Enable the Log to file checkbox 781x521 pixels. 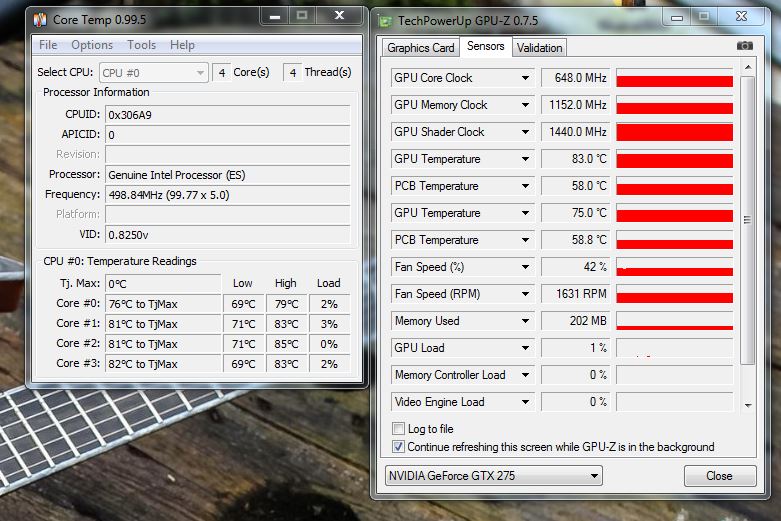click(x=398, y=428)
